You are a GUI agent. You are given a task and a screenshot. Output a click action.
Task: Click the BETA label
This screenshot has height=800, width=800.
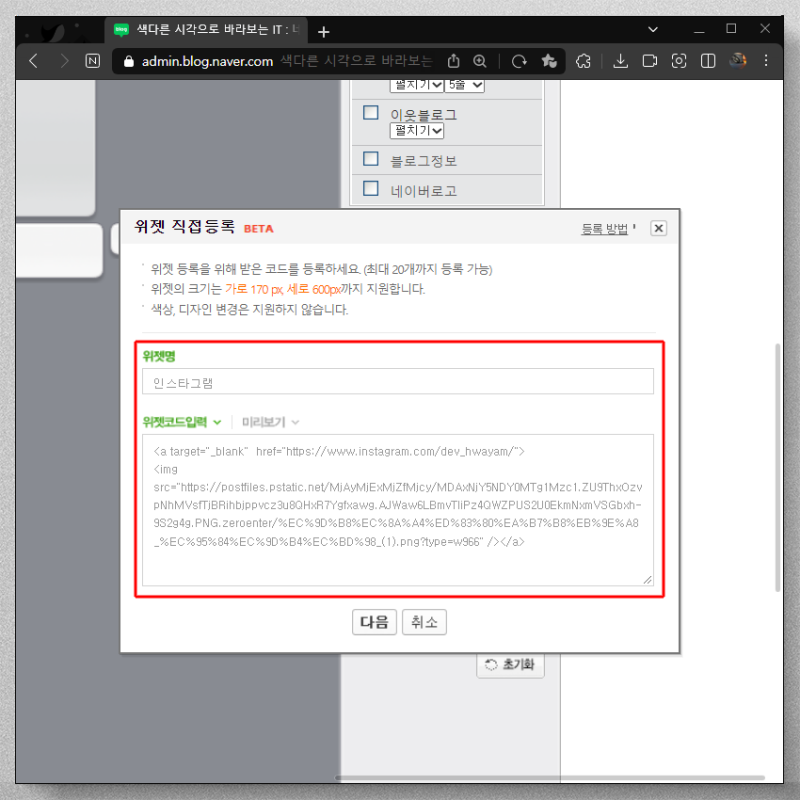click(x=259, y=229)
